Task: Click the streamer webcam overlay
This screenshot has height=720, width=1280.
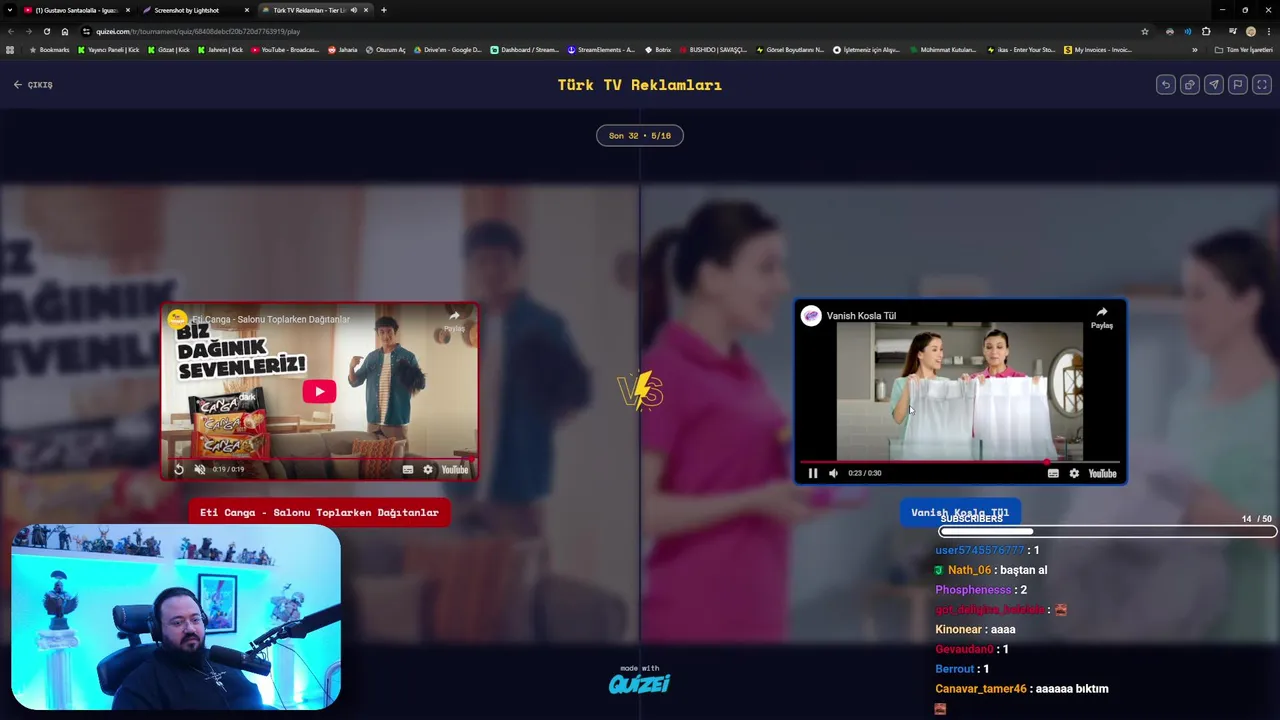Action: click(x=176, y=617)
